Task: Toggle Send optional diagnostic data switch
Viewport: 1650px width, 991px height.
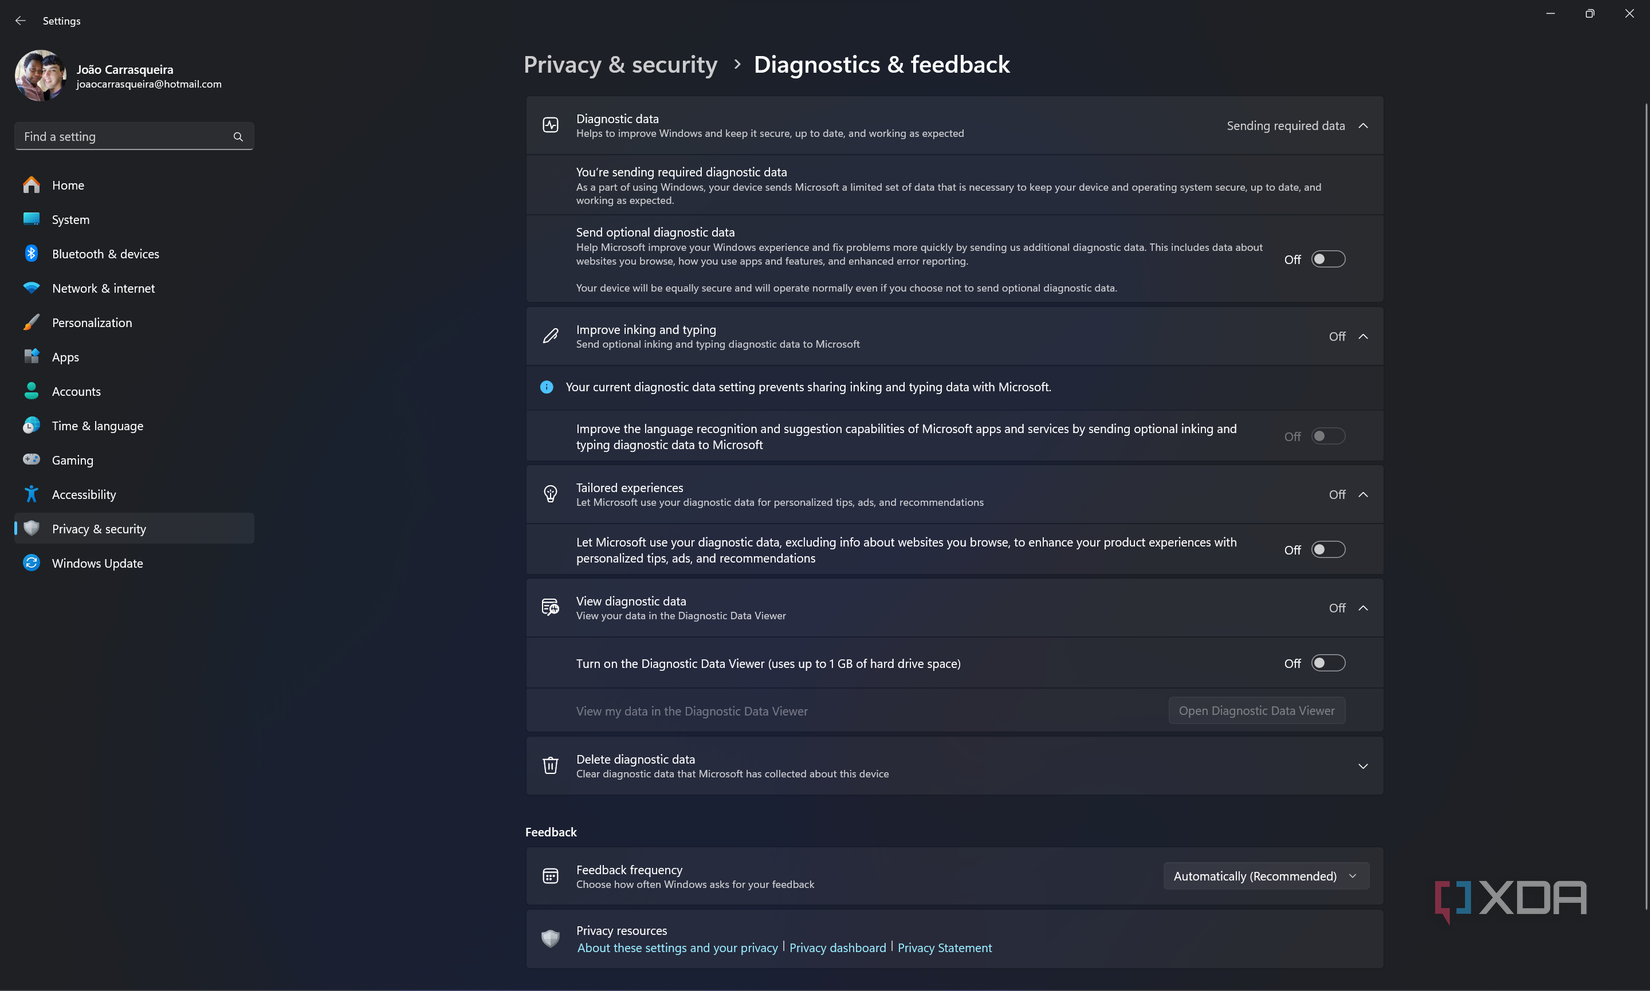Action: [1328, 259]
